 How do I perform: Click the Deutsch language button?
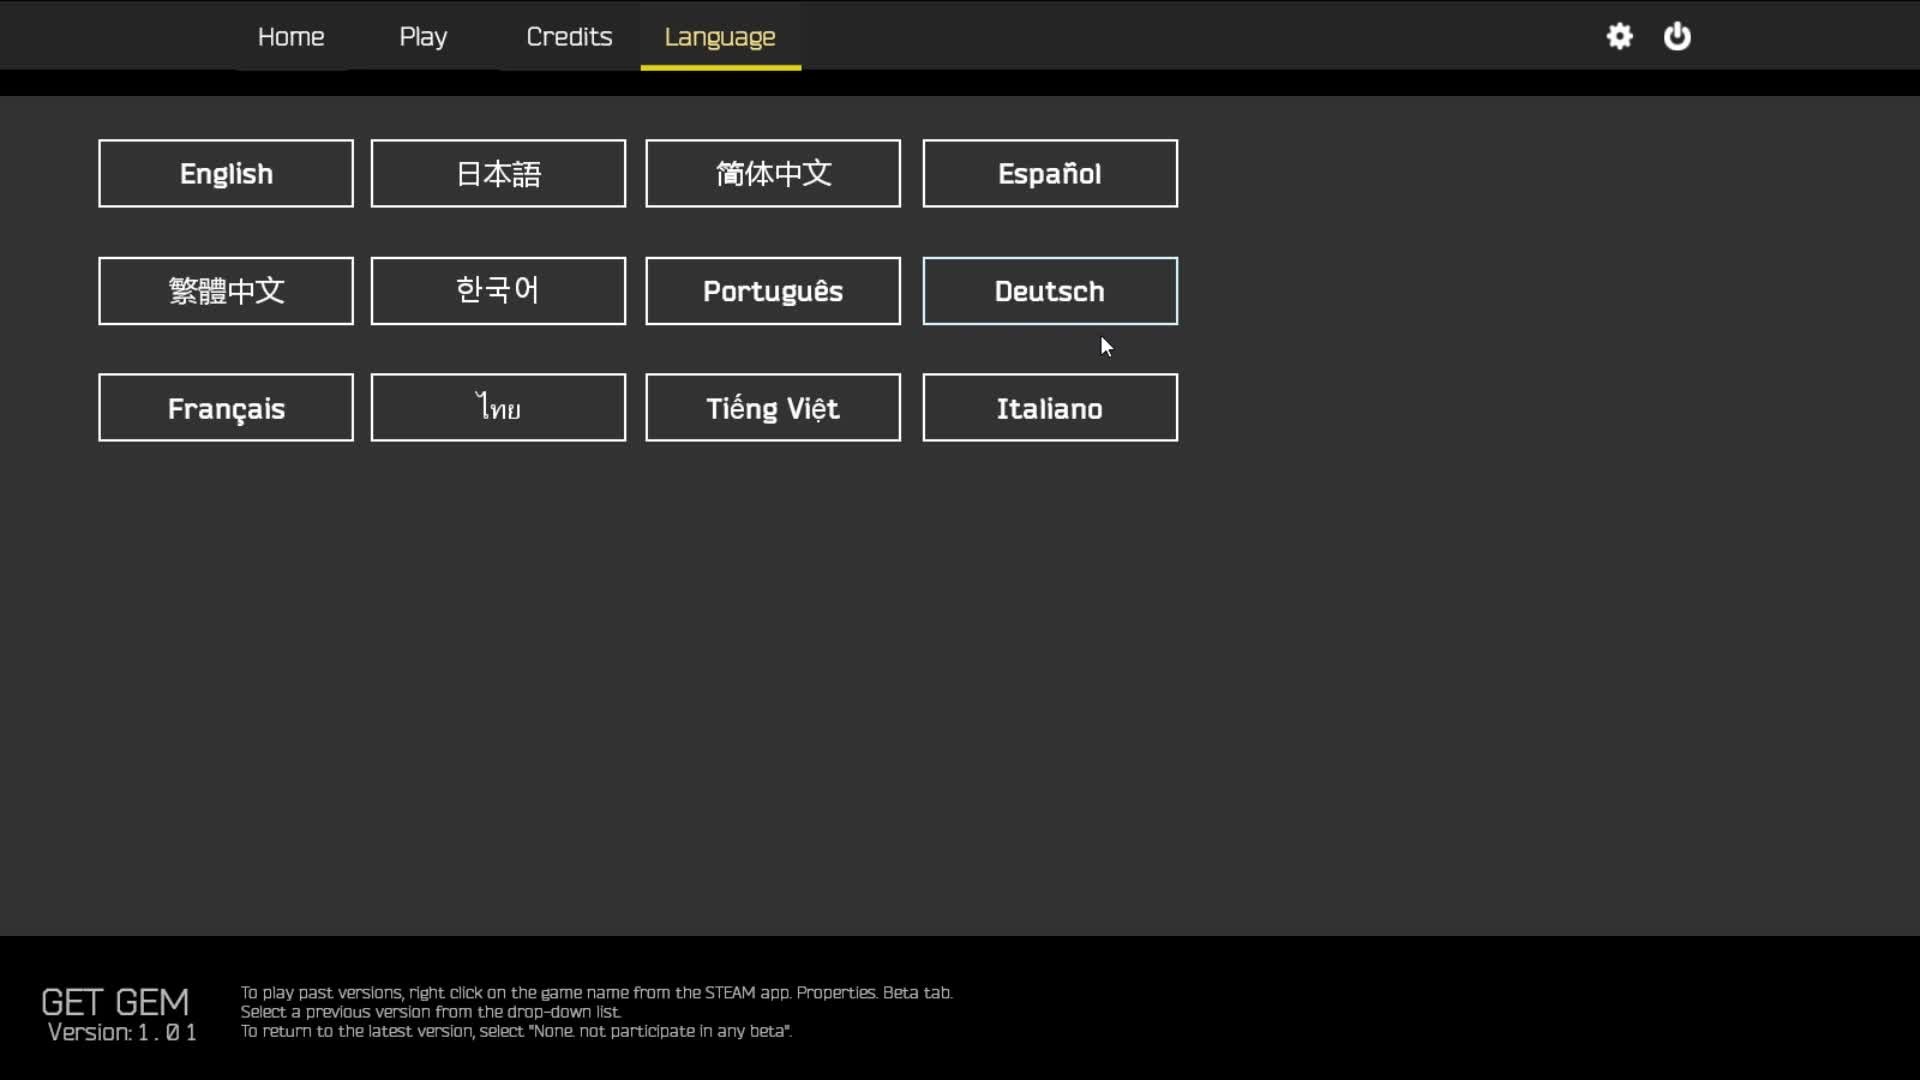(1050, 291)
